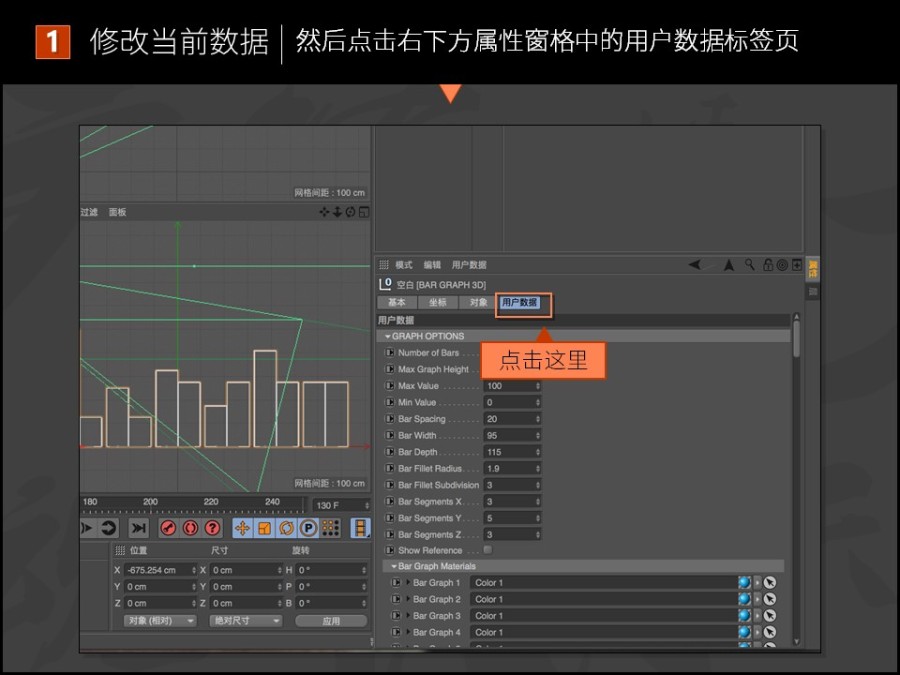Image resolution: width=900 pixels, height=675 pixels.
Task: Toggle the parameter keyframing P icon
Action: [309, 528]
